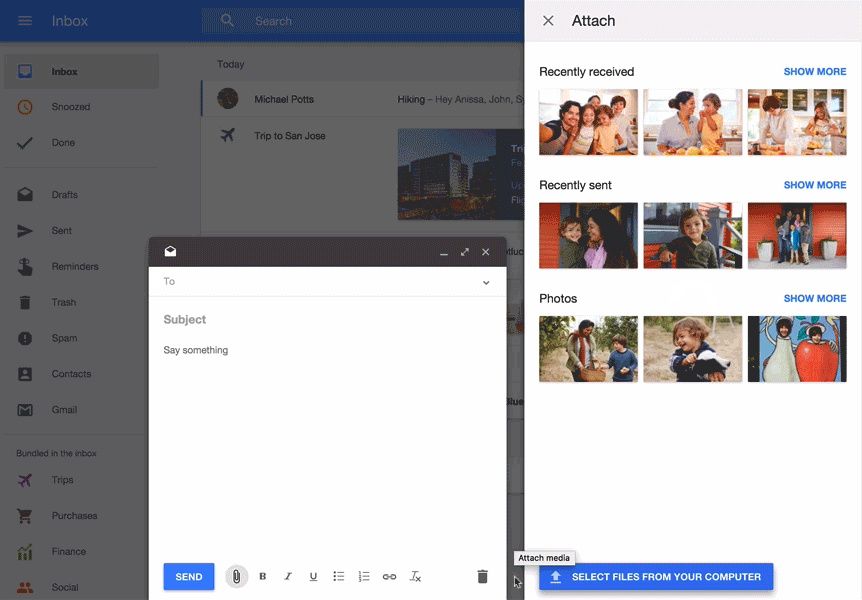Open the Finance chart icon
862x600 pixels.
pyautogui.click(x=27, y=551)
